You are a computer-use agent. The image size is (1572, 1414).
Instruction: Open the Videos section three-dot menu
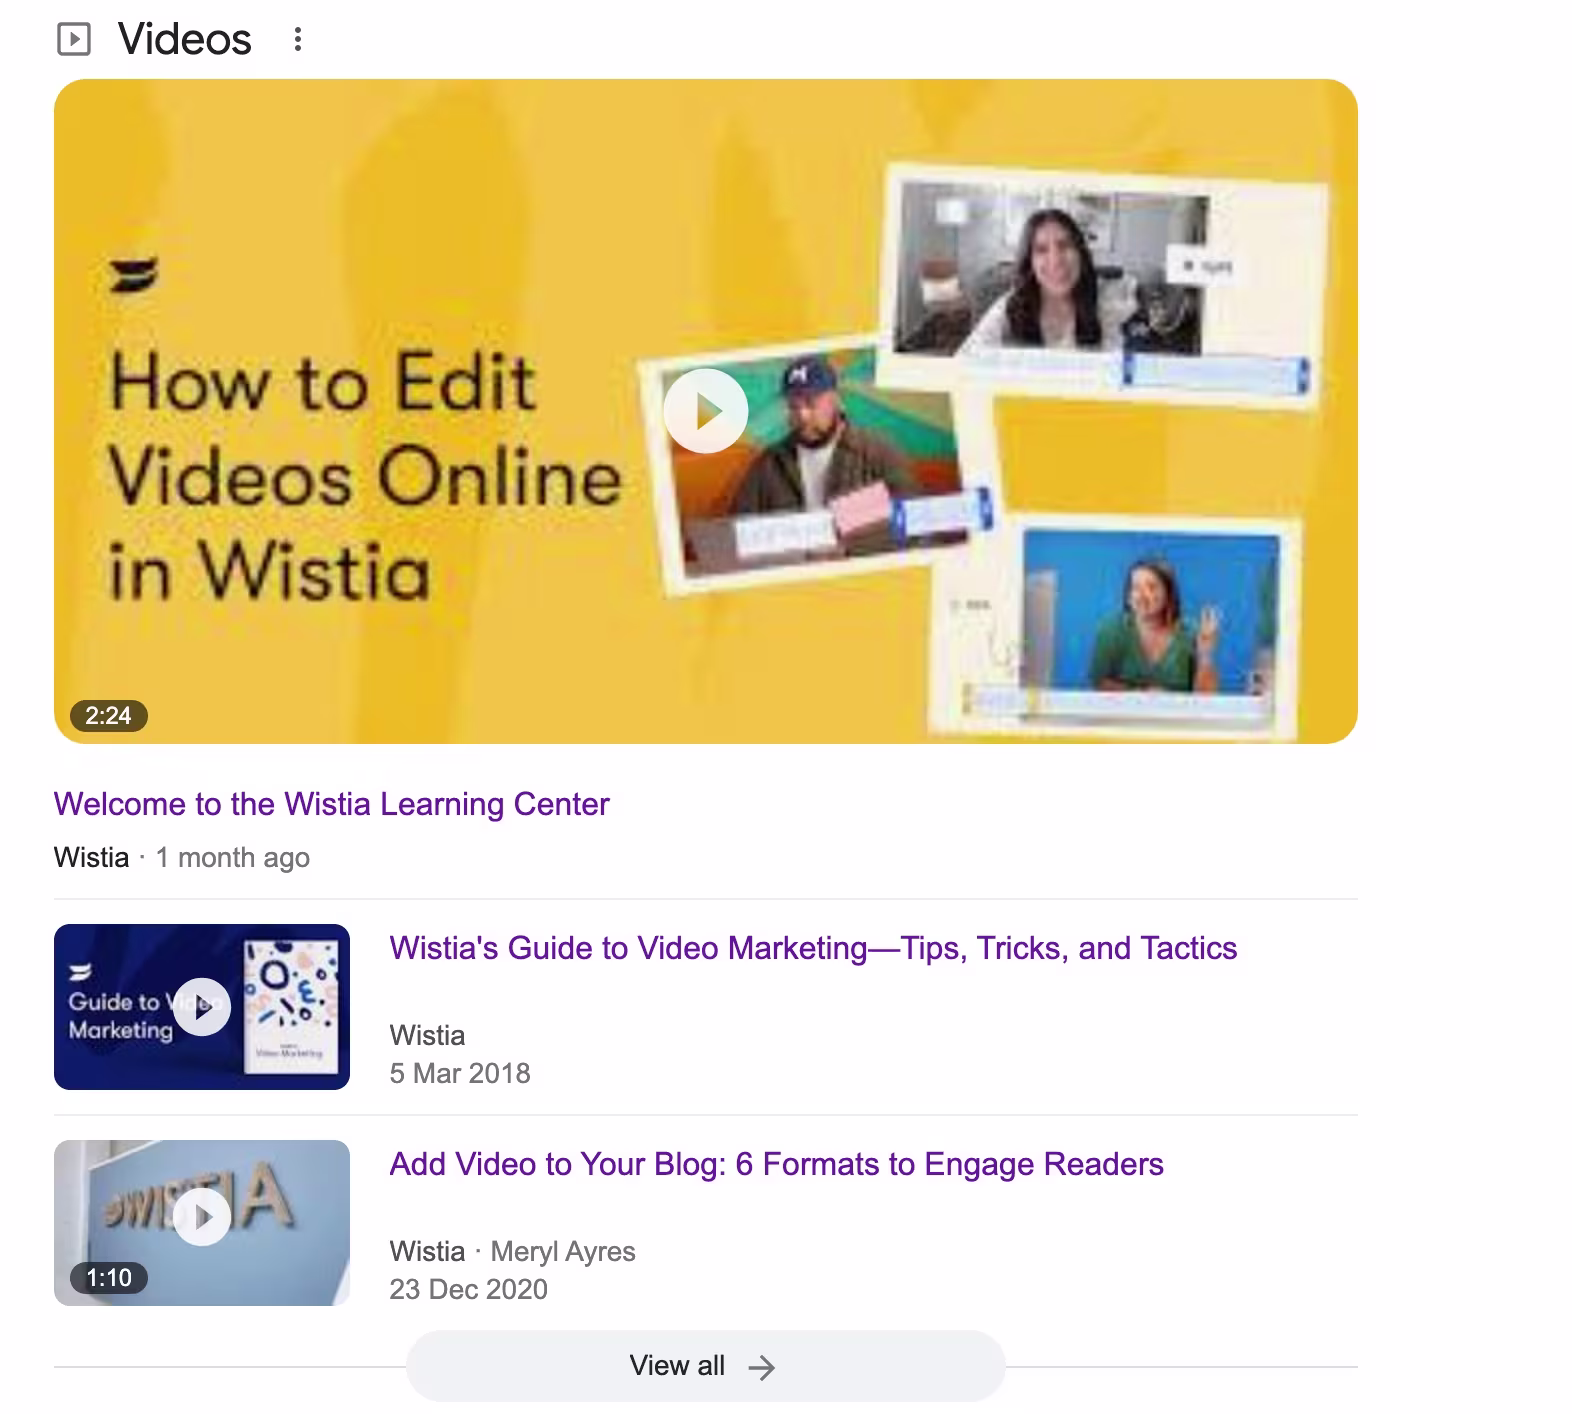pyautogui.click(x=297, y=40)
